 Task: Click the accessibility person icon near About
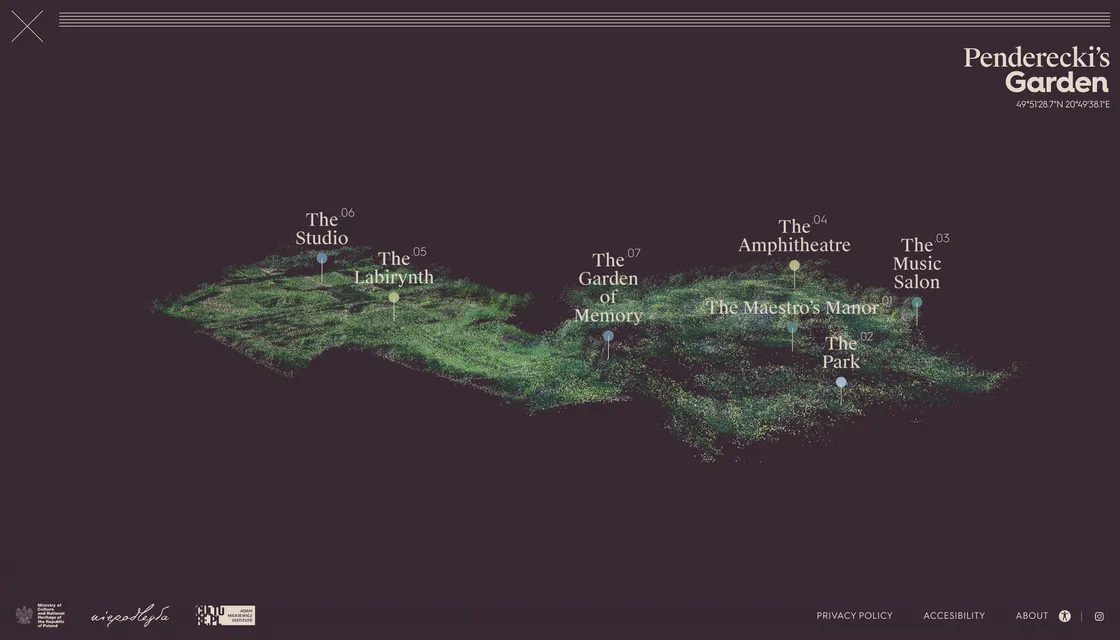1064,615
